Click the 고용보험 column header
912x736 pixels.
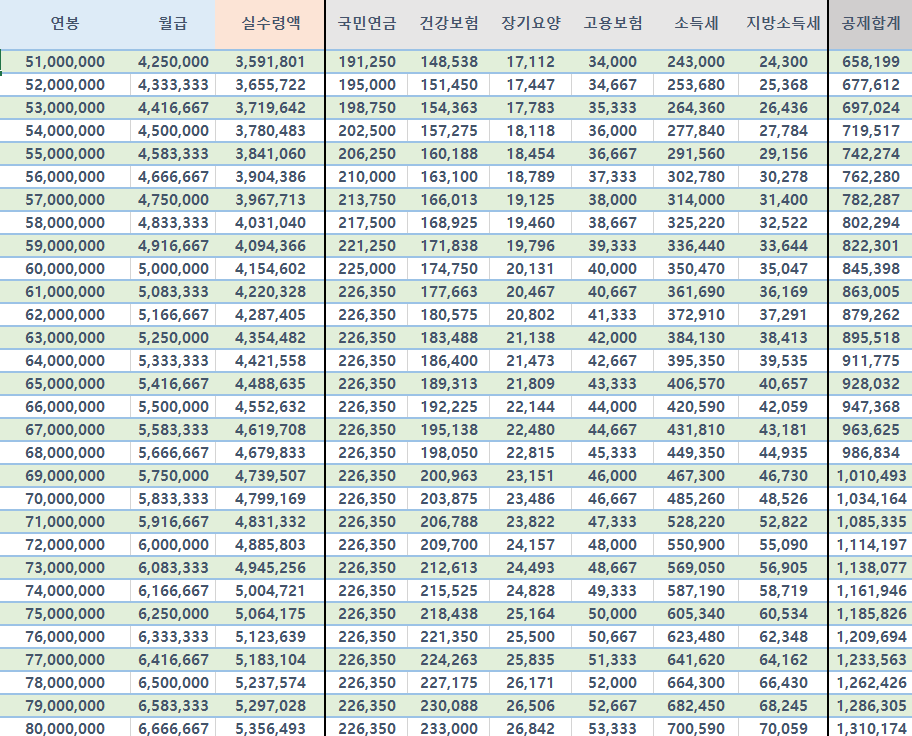(x=612, y=23)
